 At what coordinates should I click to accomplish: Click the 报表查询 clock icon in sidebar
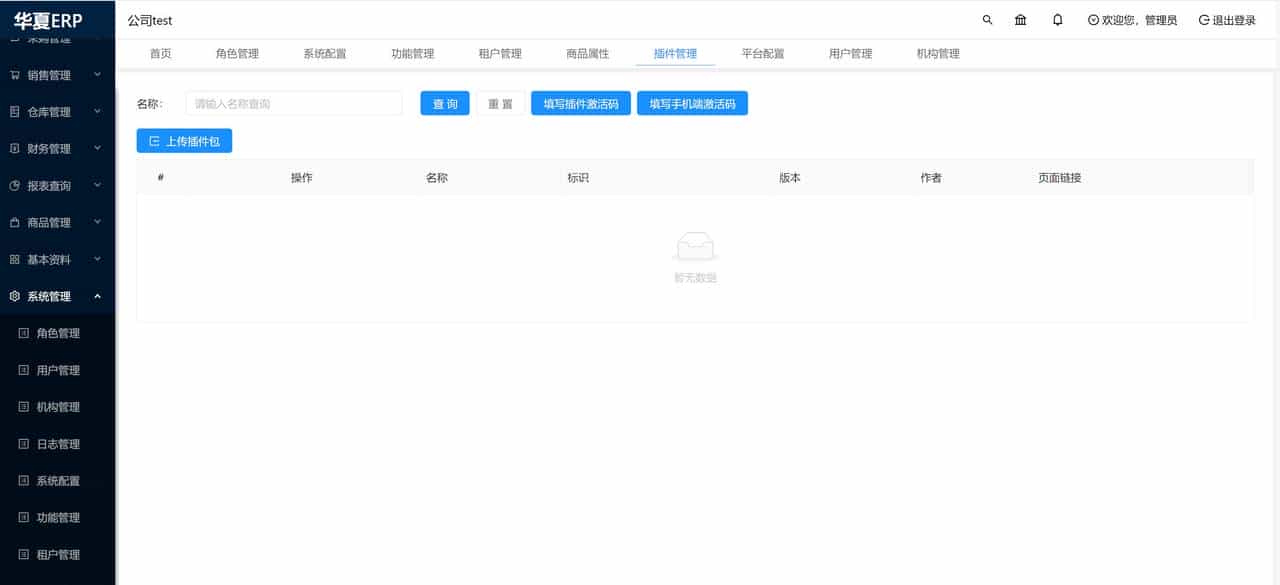[14, 185]
